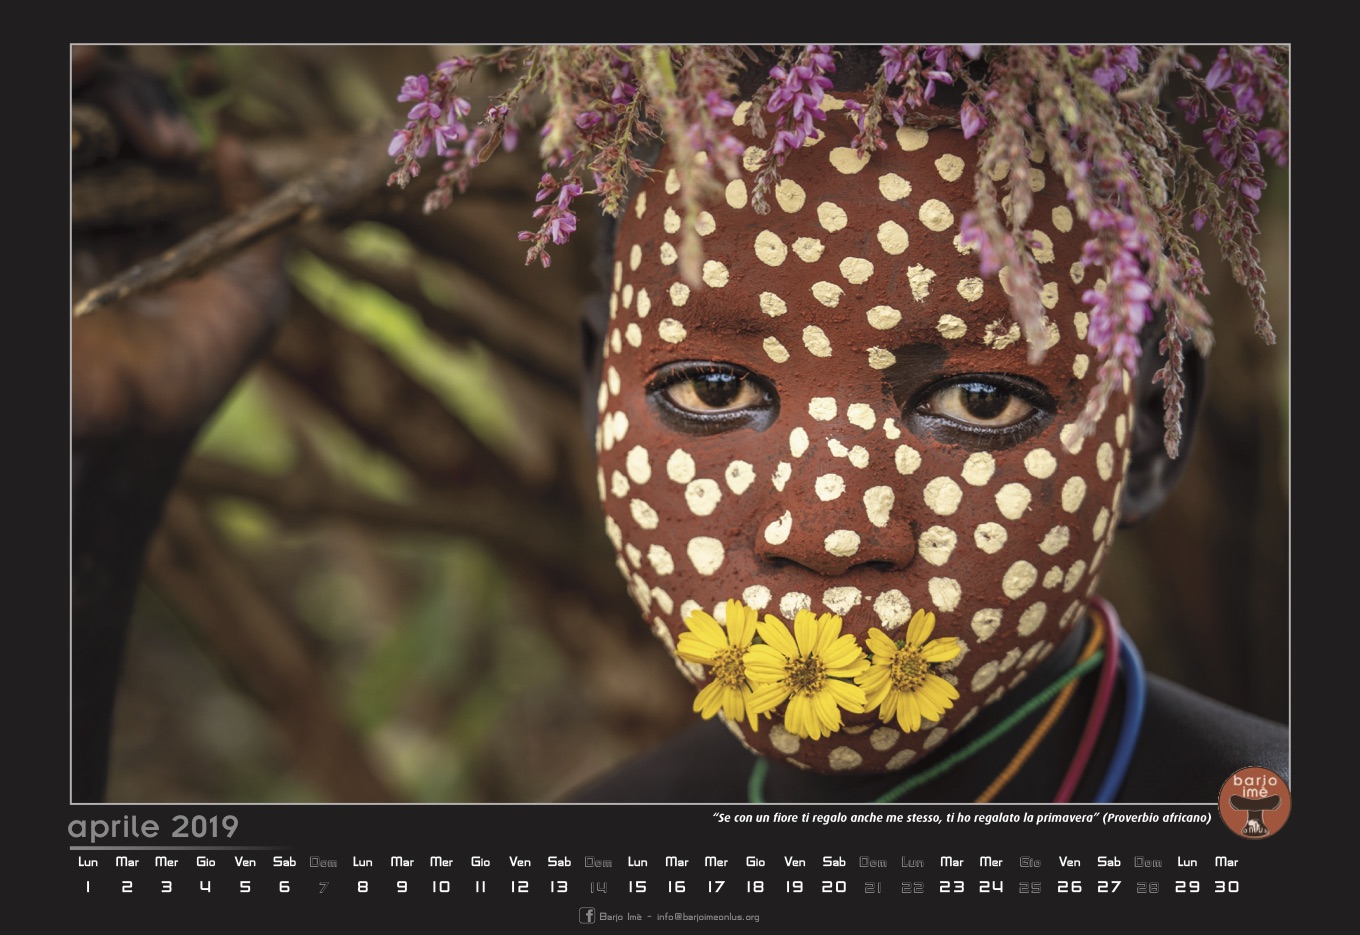Viewport: 1360px width, 935px height.
Task: Click the Barjo Imè round logo
Action: (x=1254, y=802)
